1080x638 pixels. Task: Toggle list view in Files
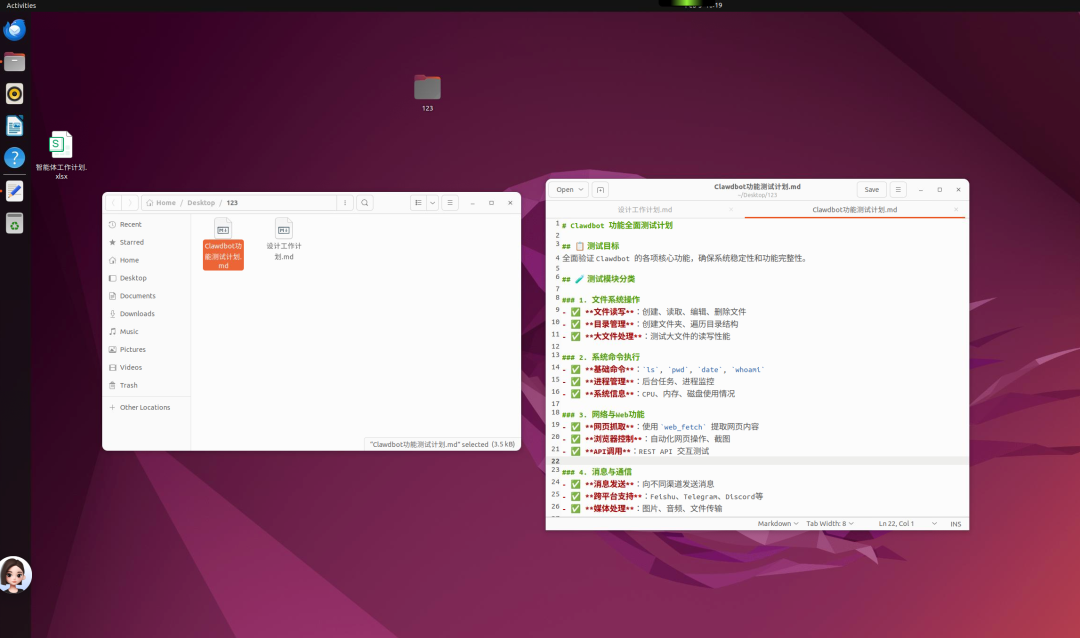tap(418, 203)
